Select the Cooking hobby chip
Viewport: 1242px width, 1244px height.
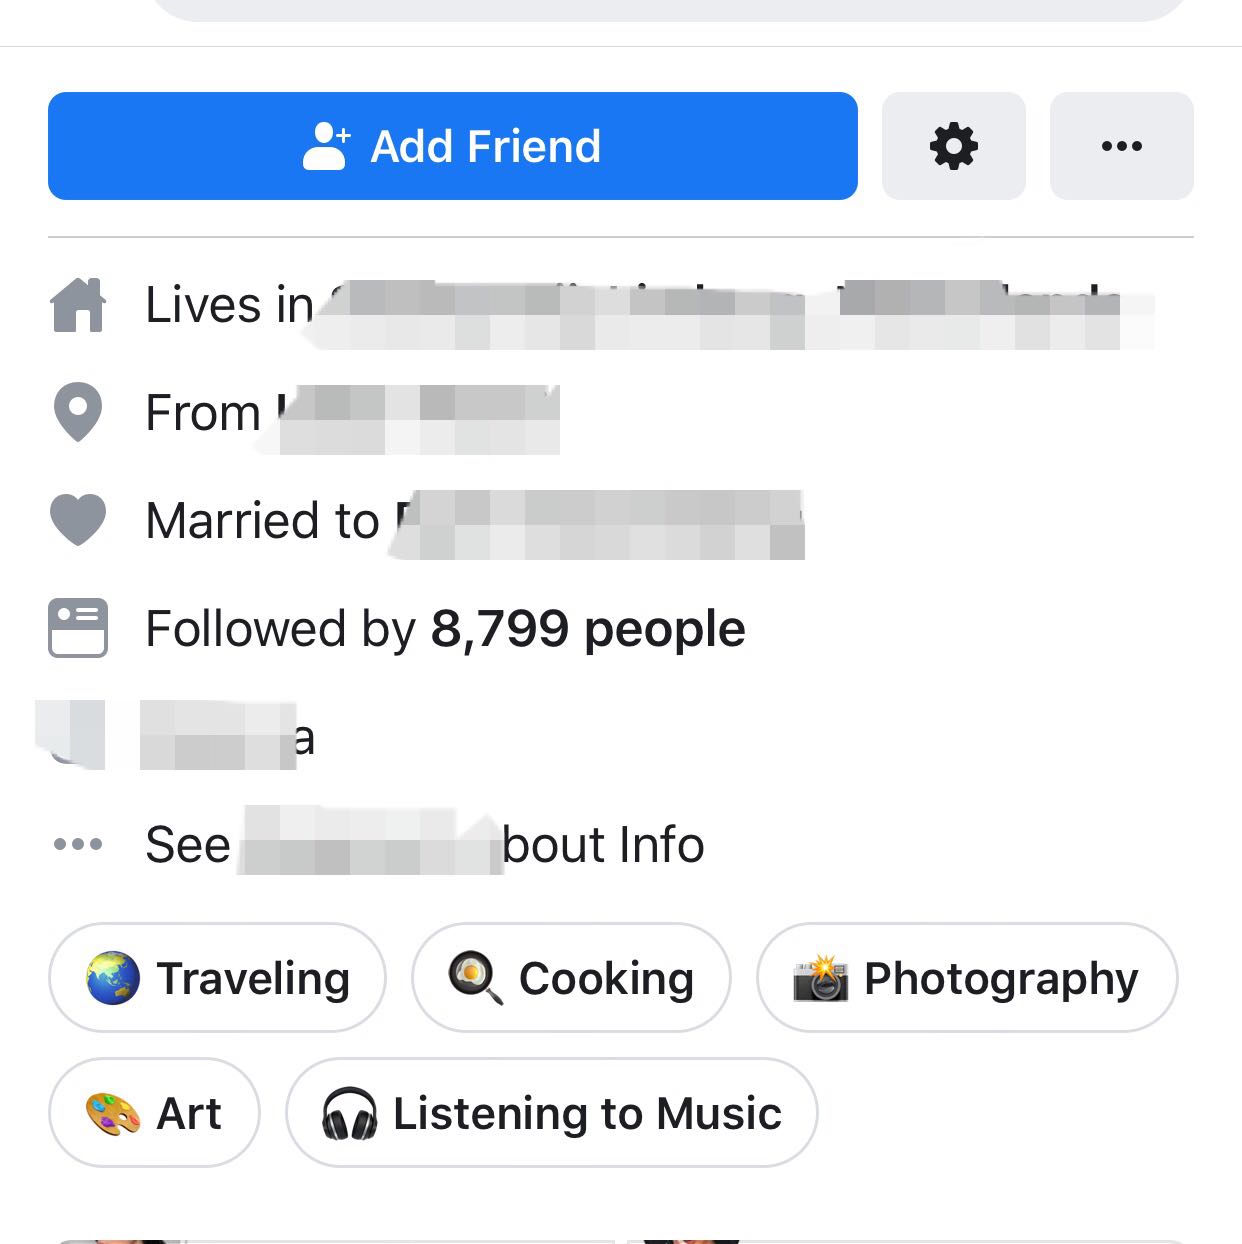[x=571, y=978]
